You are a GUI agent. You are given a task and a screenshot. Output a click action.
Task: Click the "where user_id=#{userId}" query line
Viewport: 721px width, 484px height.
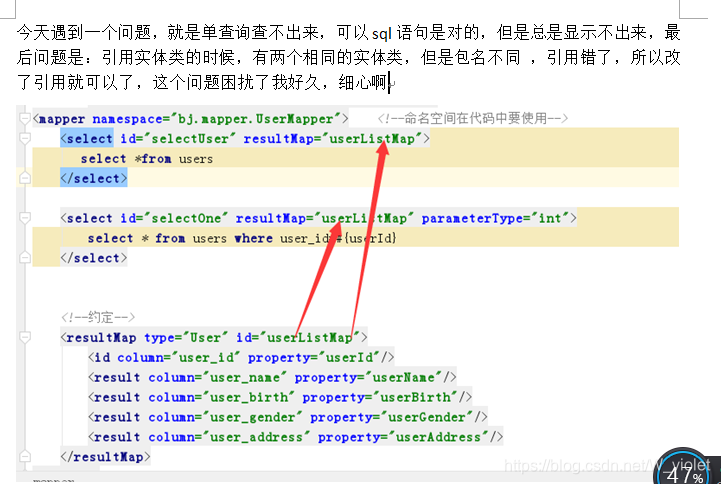pos(242,238)
